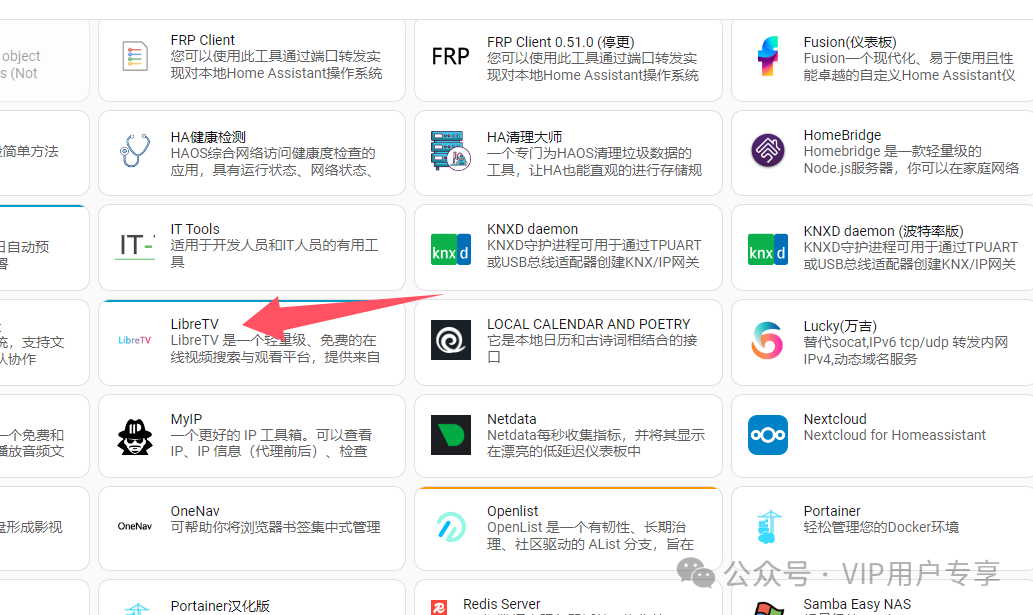Screen dimensions: 1033x615
Task: Open the Lucky(万吉) title
Action: [840, 326]
